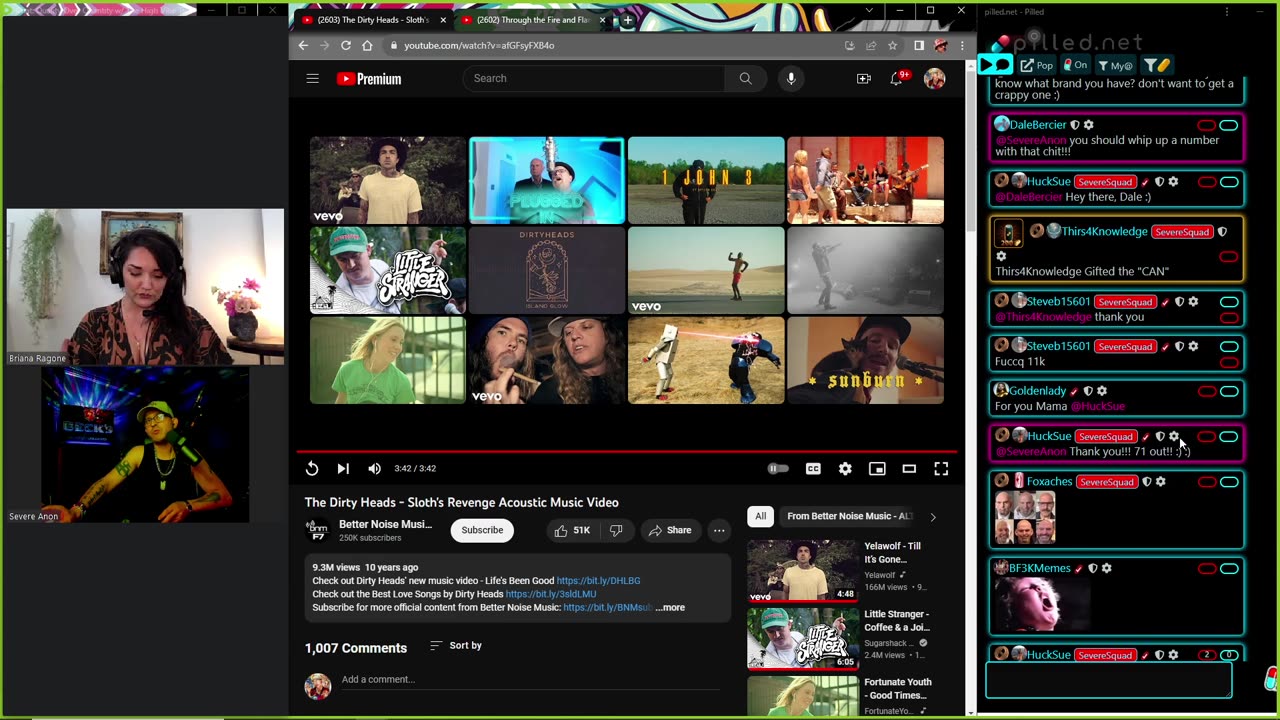The height and width of the screenshot is (720, 1280).
Task: Toggle the pilled.net On switch
Action: point(1075,65)
